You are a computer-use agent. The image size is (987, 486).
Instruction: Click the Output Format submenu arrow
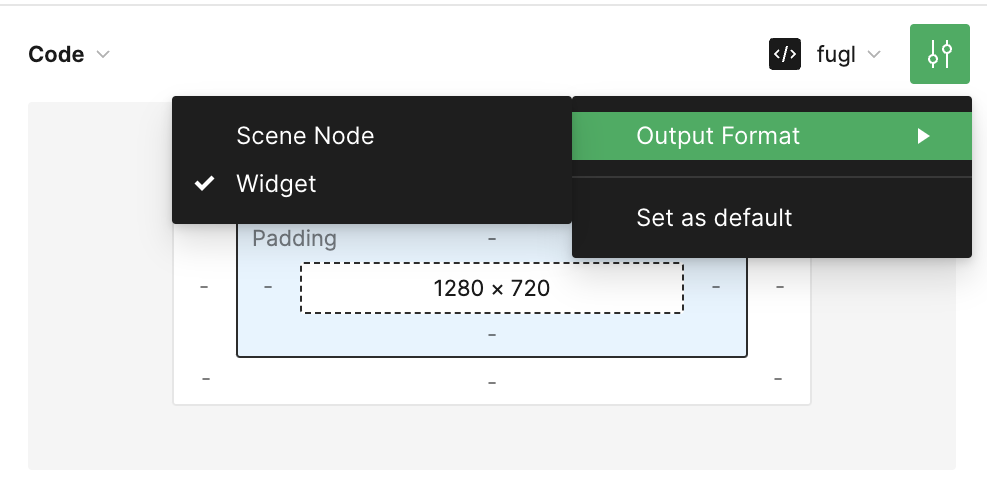point(924,136)
